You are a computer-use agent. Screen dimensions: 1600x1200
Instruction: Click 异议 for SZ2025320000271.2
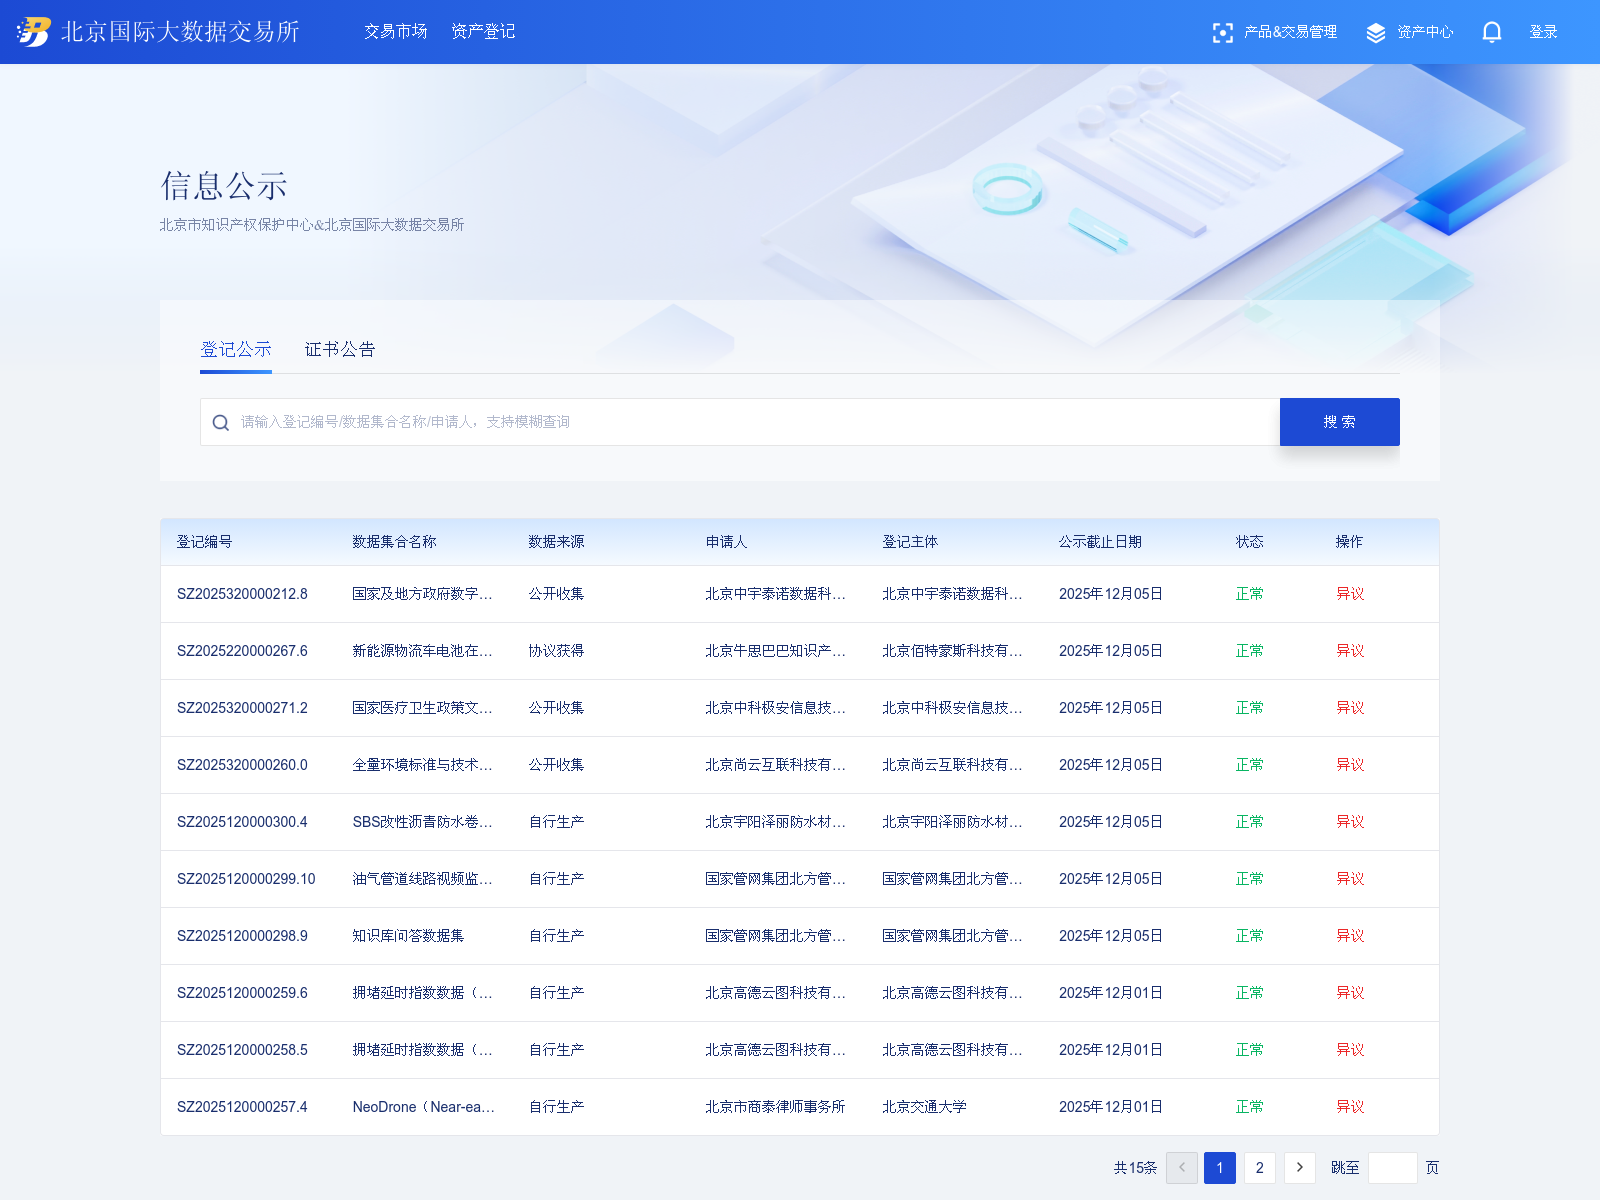[1350, 708]
